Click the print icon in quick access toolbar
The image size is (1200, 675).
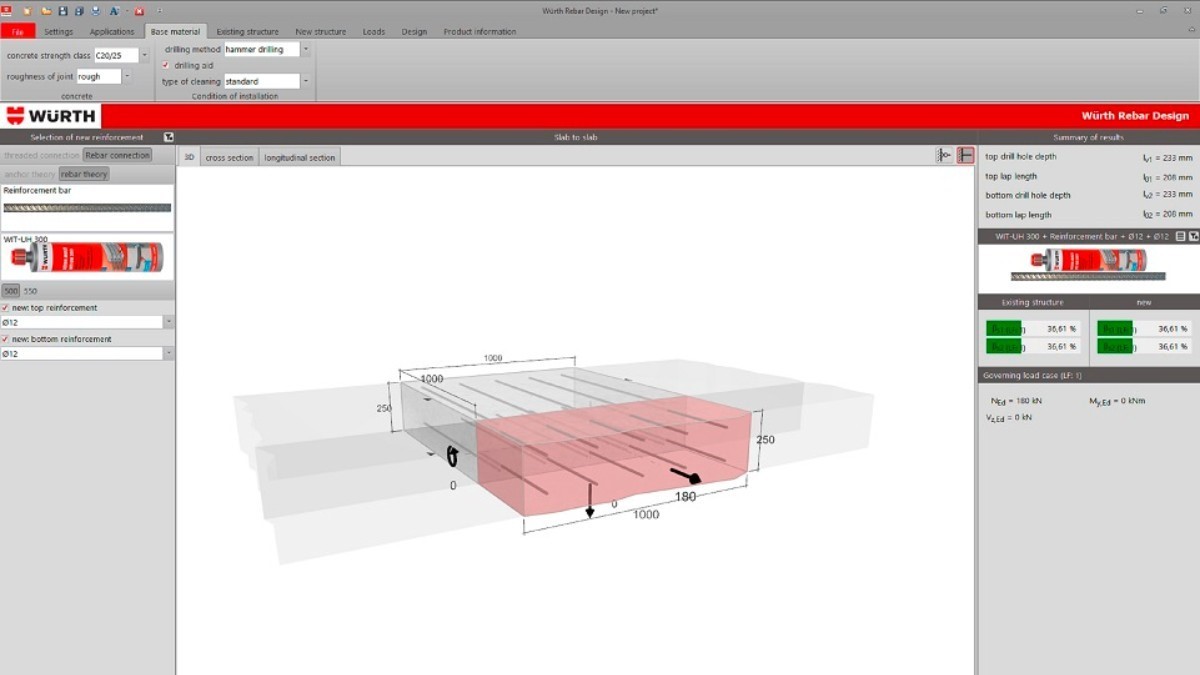[x=96, y=11]
